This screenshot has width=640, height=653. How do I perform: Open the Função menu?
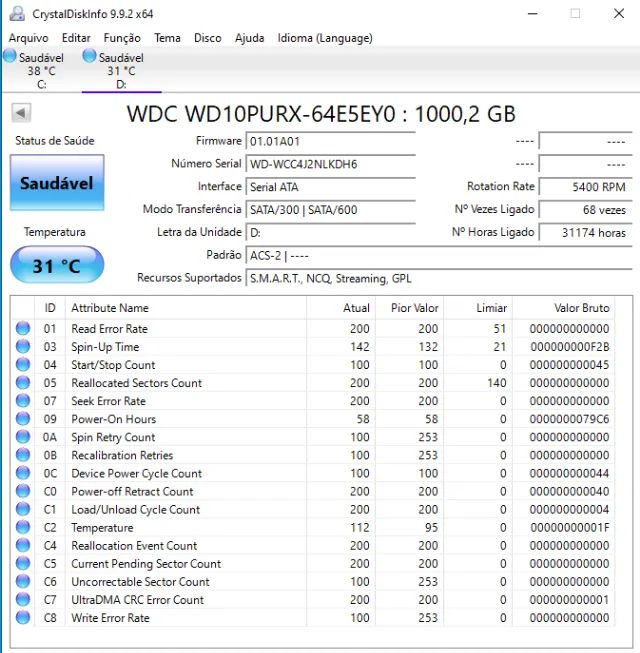point(122,38)
